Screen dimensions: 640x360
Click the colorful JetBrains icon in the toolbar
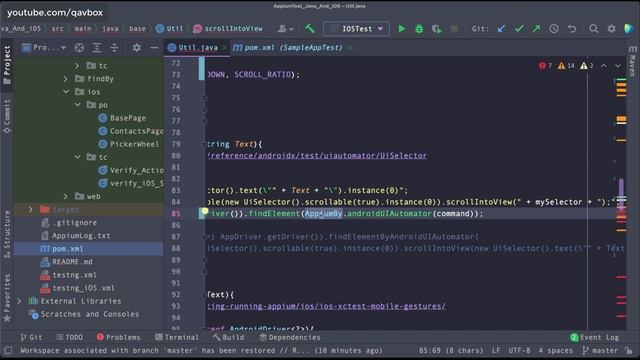[629, 29]
